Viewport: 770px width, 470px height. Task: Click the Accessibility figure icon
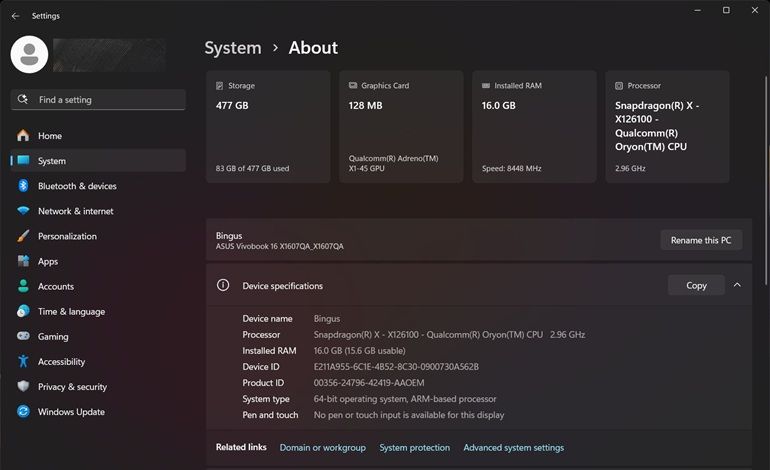pos(23,361)
